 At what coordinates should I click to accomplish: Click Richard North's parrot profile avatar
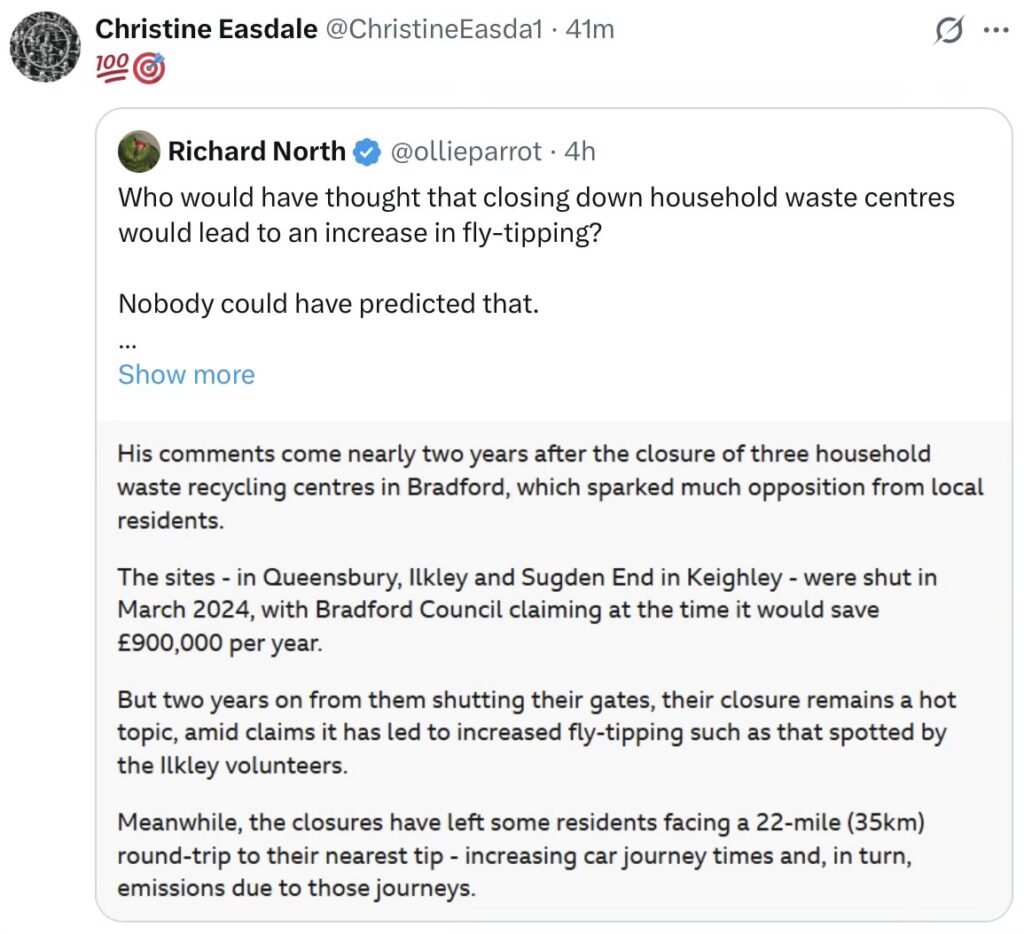(x=139, y=151)
